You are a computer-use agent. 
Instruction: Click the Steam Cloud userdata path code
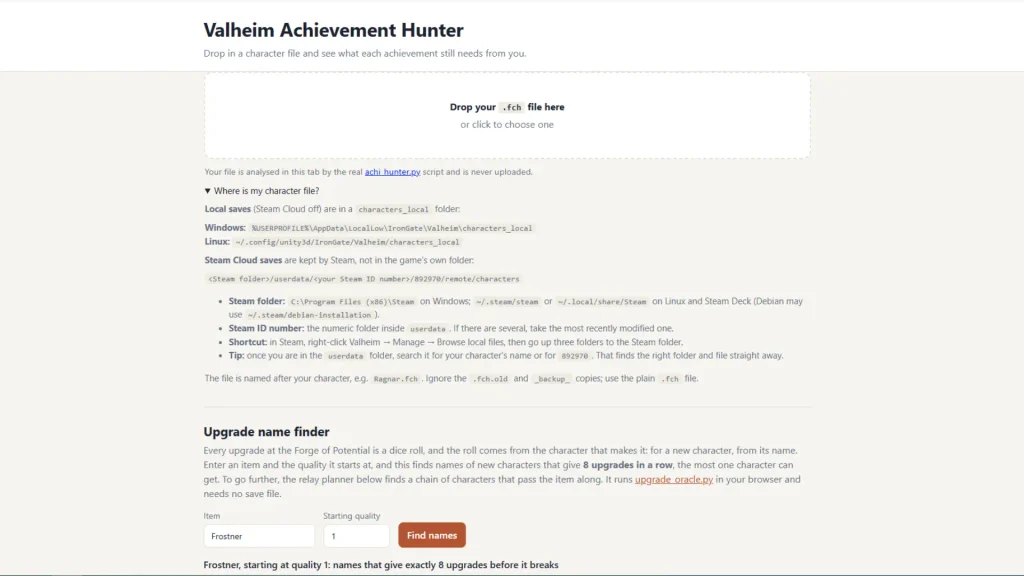[x=364, y=279]
